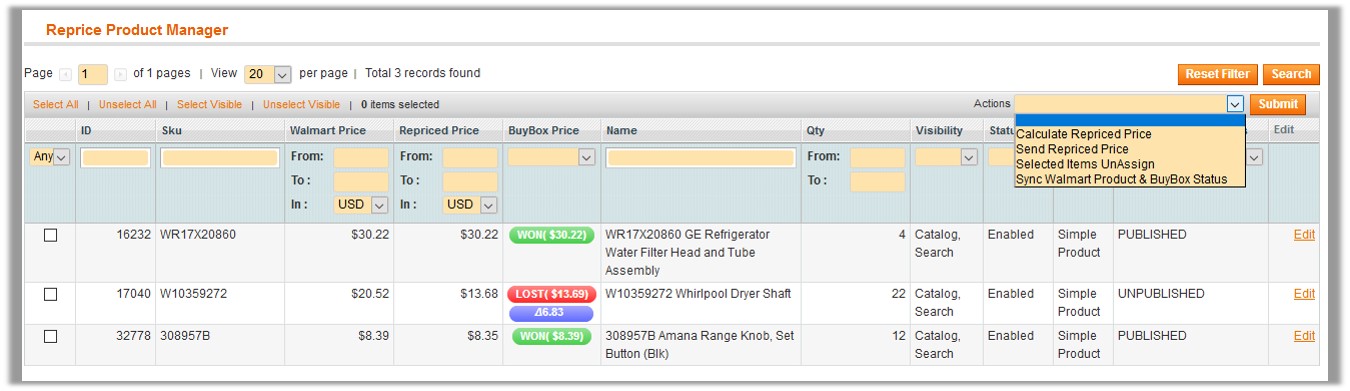The height and width of the screenshot is (391, 1350).
Task: Click Repriced Price To input
Action: (x=470, y=181)
